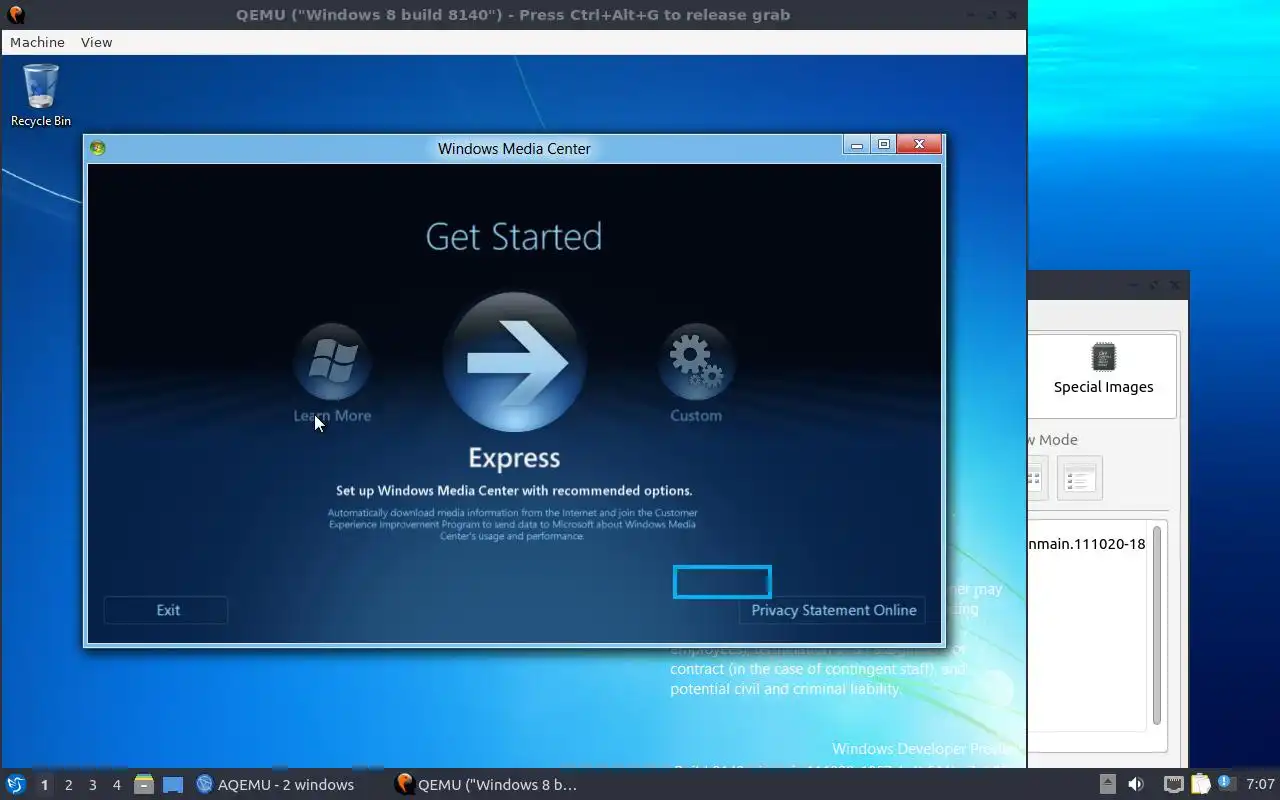Screen dimensions: 1280x800
Task: Open the Recycle Bin icon on the desktop
Action: tap(40, 96)
